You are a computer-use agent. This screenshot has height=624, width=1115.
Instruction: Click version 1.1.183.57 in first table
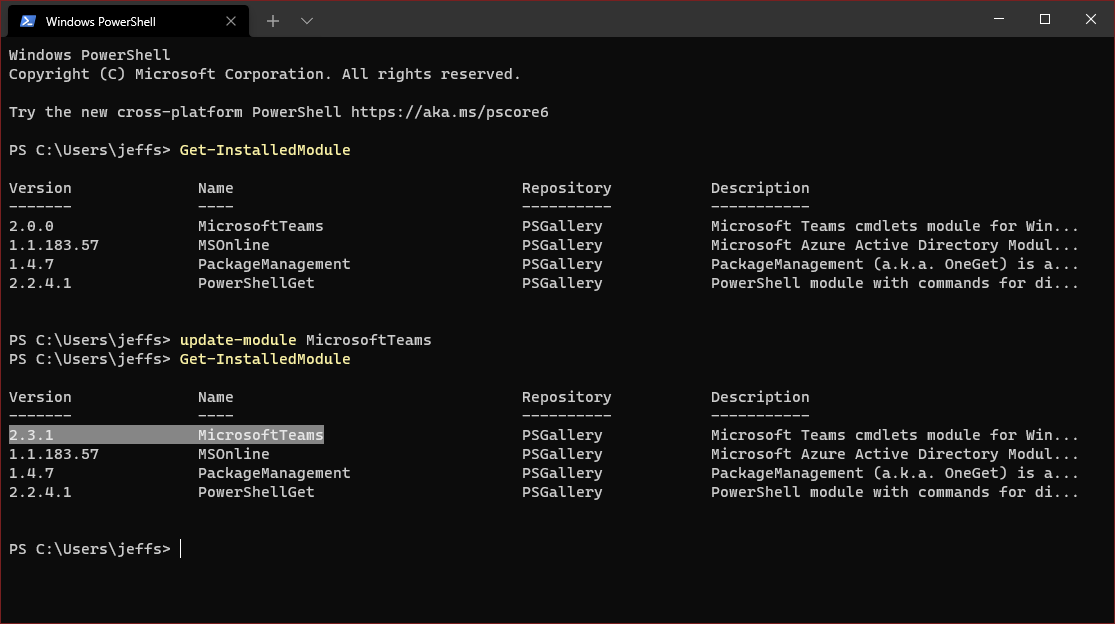(53, 245)
